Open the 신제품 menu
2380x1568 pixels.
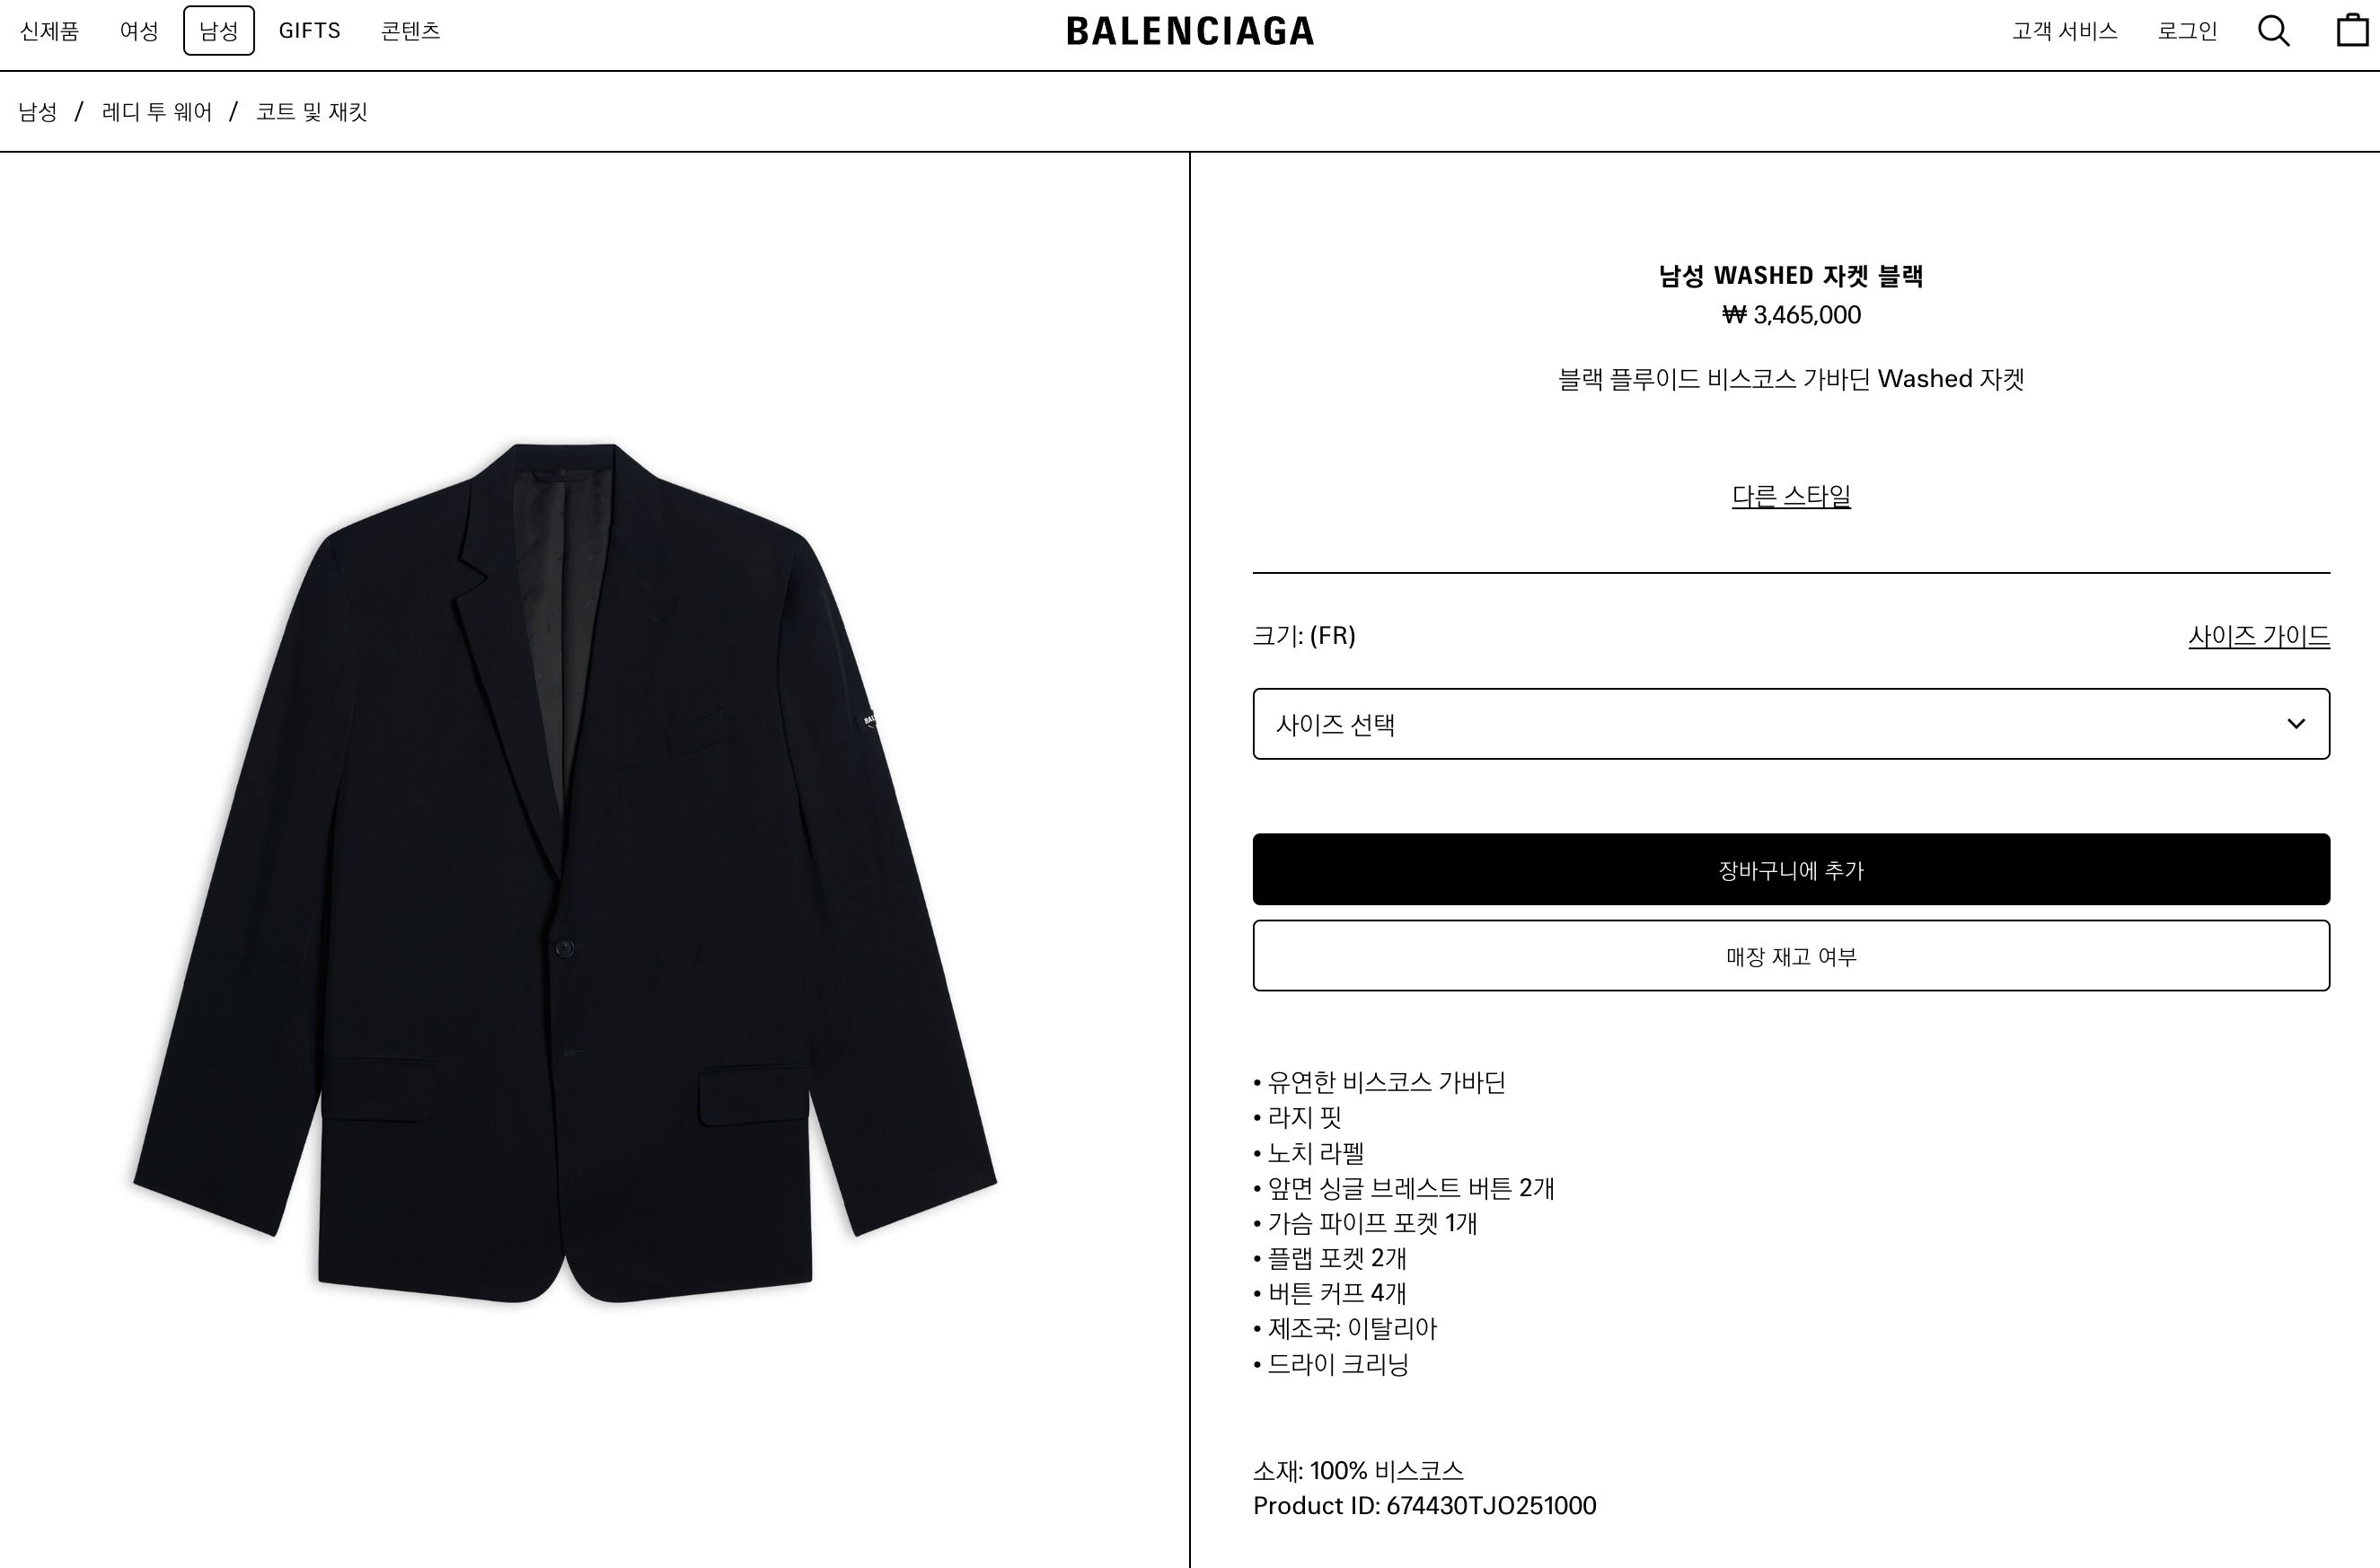tap(49, 31)
